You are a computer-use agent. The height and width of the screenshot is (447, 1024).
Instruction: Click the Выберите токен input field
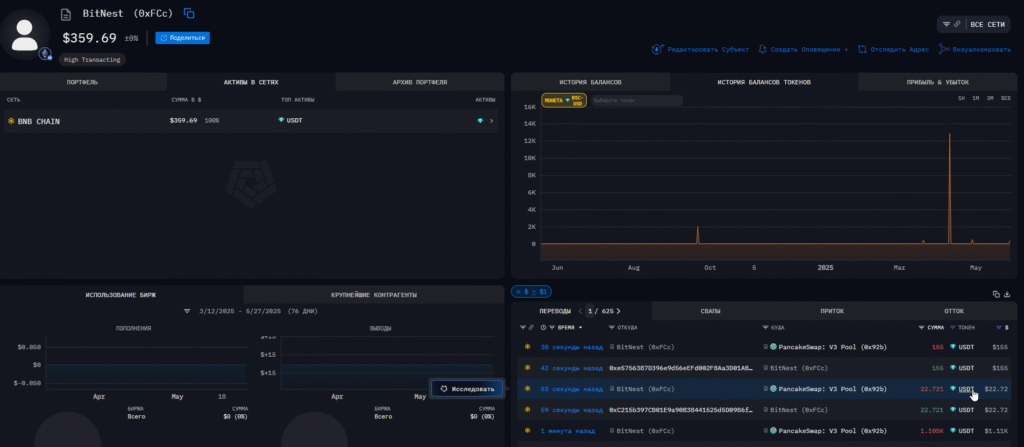tap(637, 101)
